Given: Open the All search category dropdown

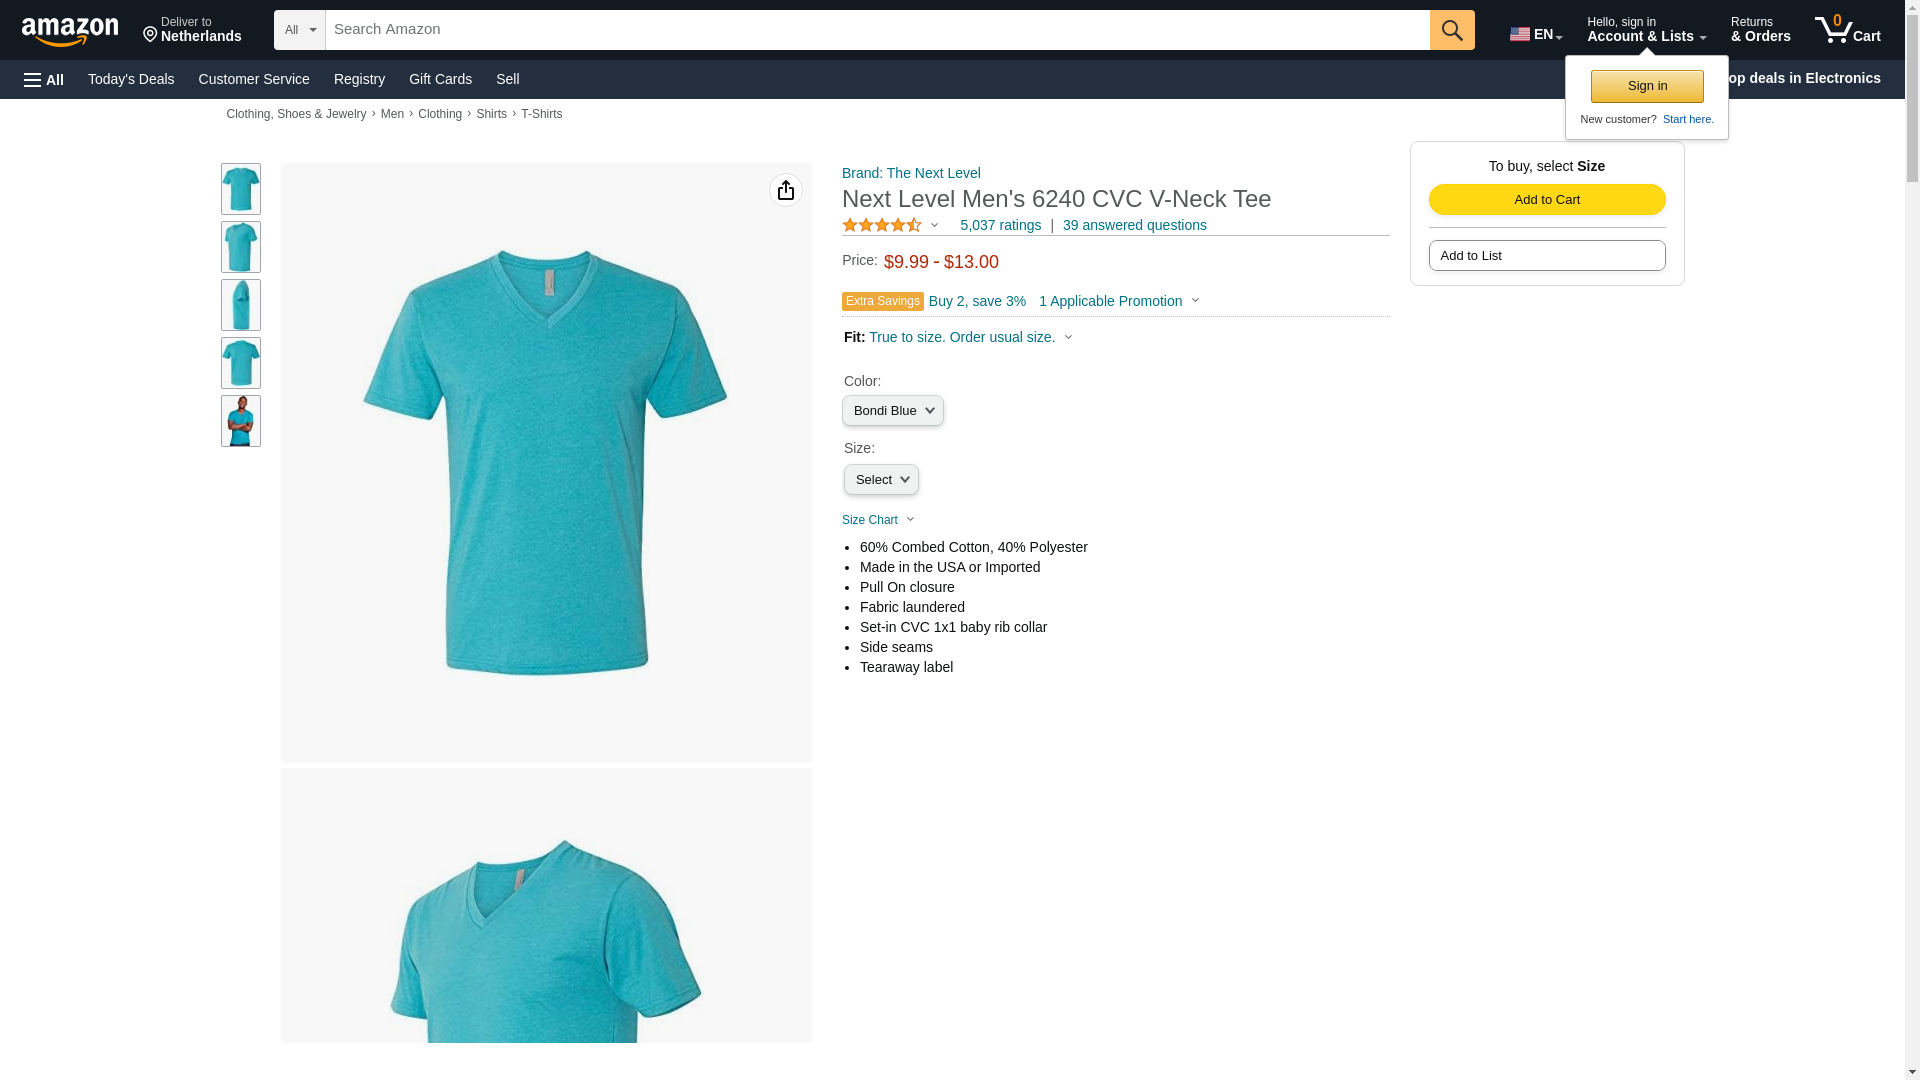Looking at the screenshot, I should tap(300, 30).
